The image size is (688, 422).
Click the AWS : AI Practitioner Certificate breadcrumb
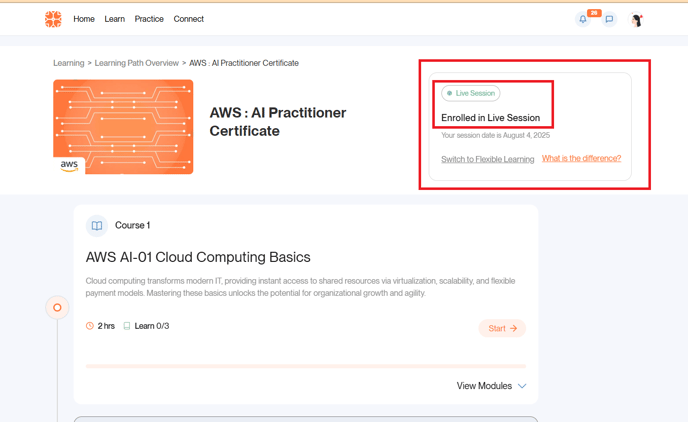click(x=244, y=63)
